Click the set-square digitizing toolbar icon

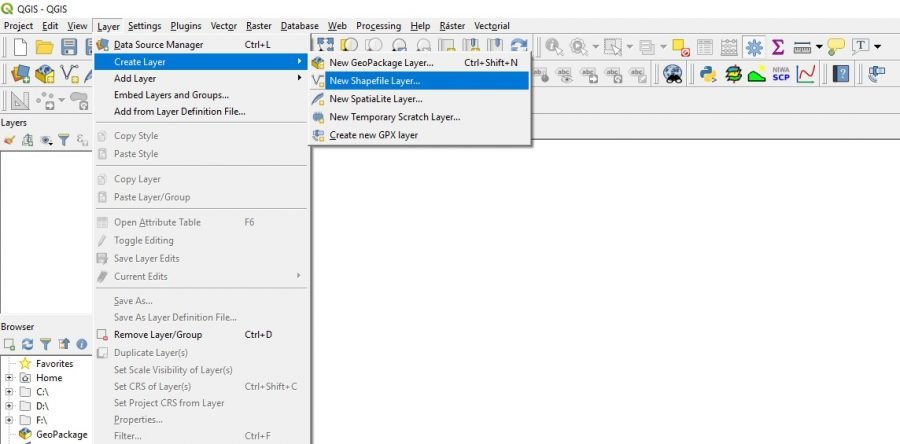[x=20, y=100]
